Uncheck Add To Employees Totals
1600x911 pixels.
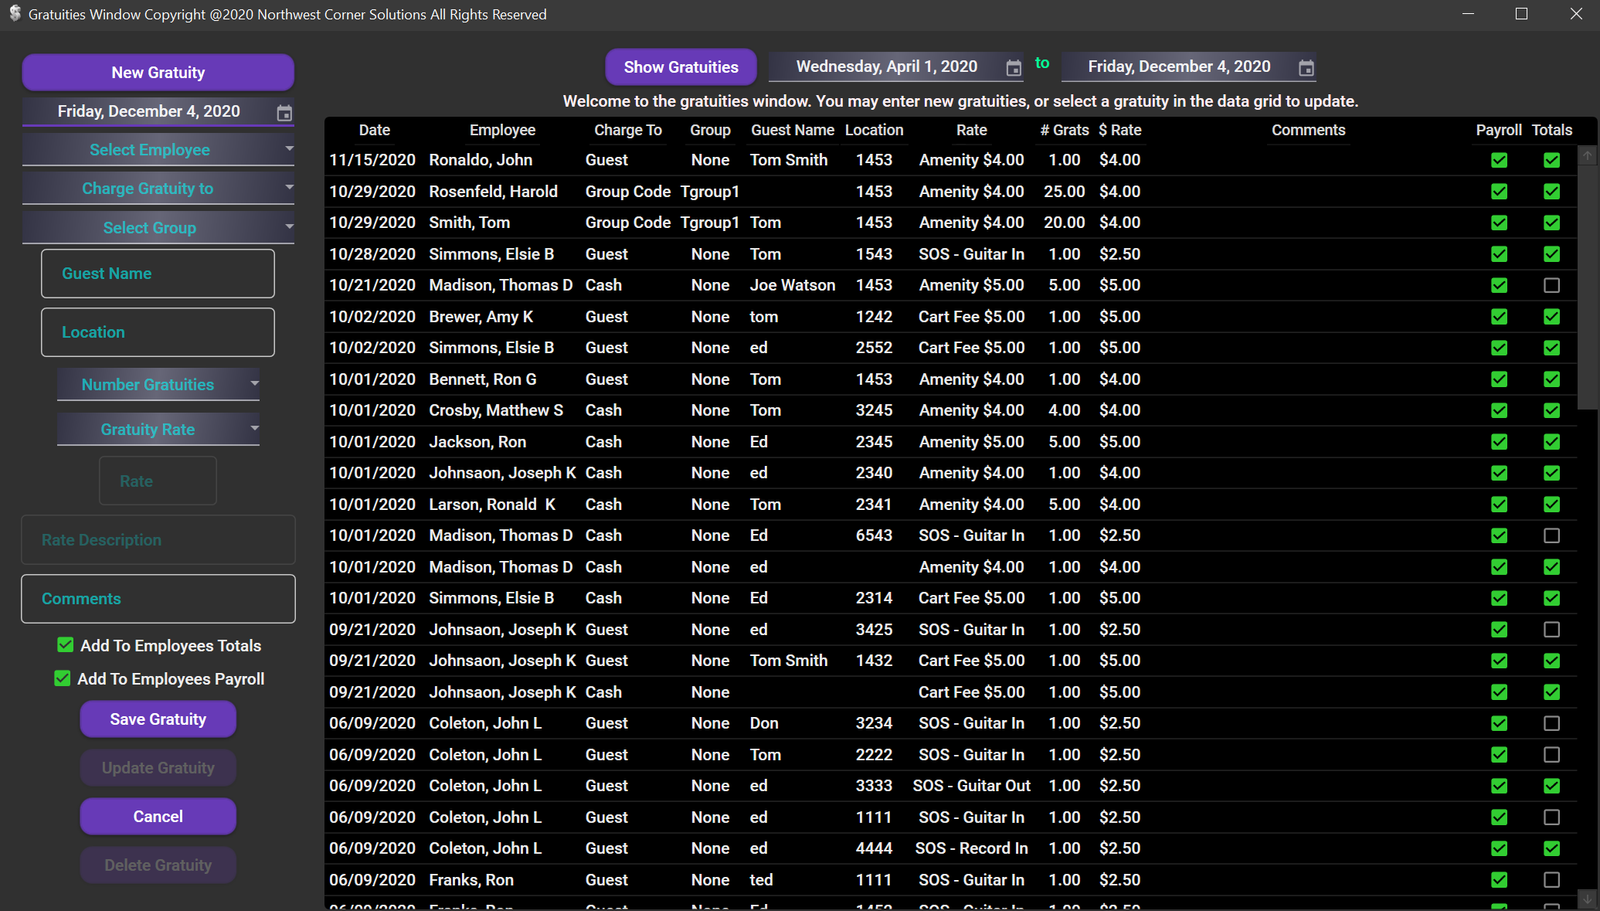[x=65, y=645]
